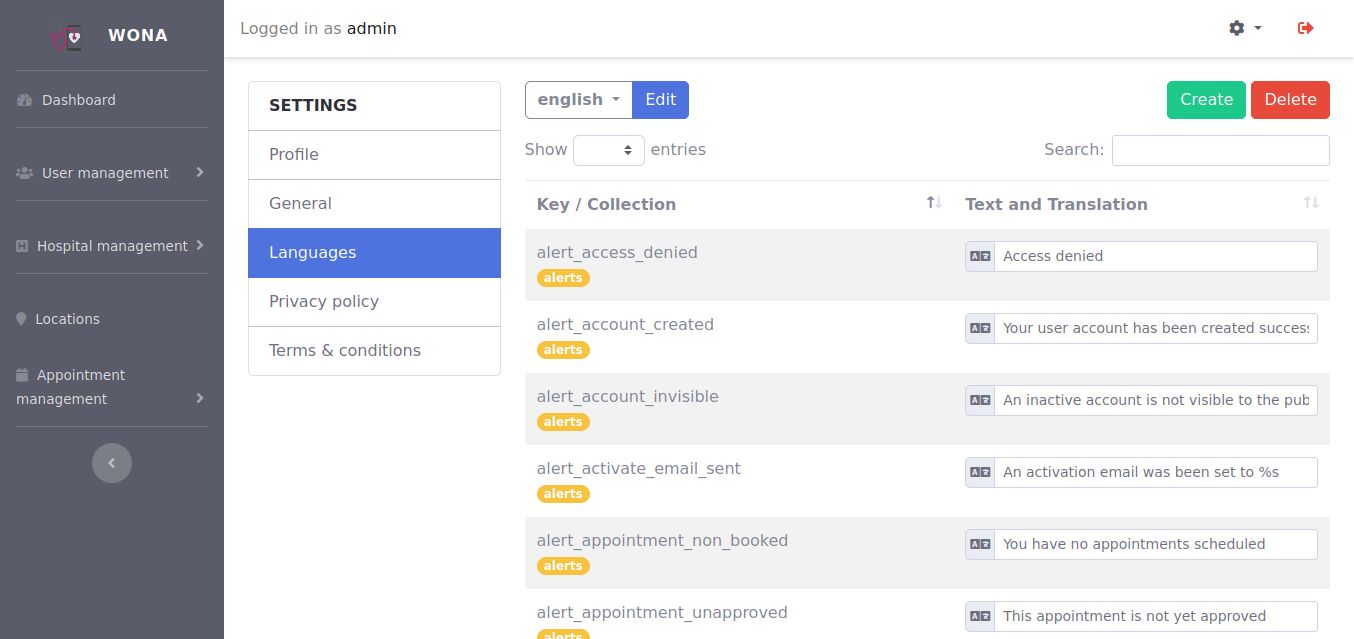Click the green Create button

pos(1206,100)
